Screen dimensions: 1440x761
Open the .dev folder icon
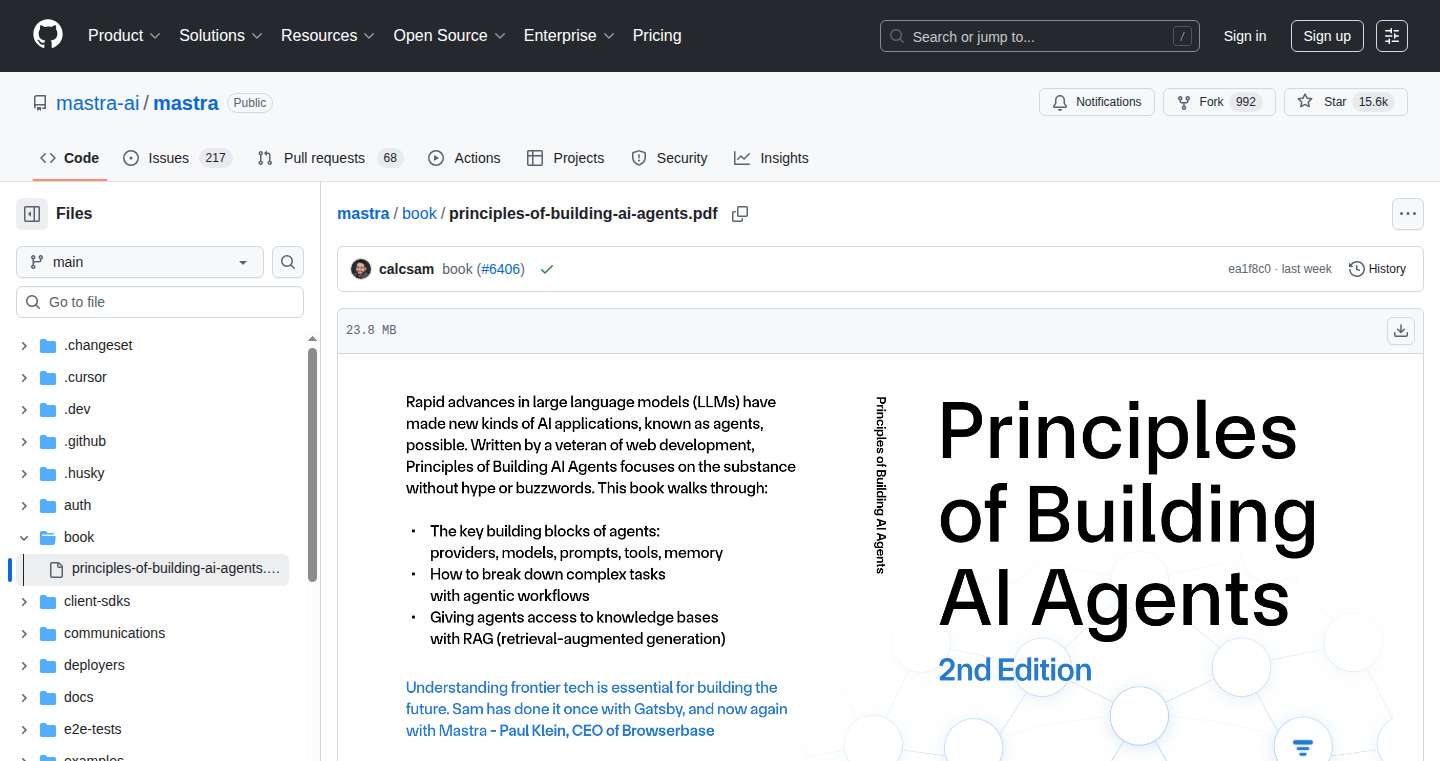click(48, 409)
